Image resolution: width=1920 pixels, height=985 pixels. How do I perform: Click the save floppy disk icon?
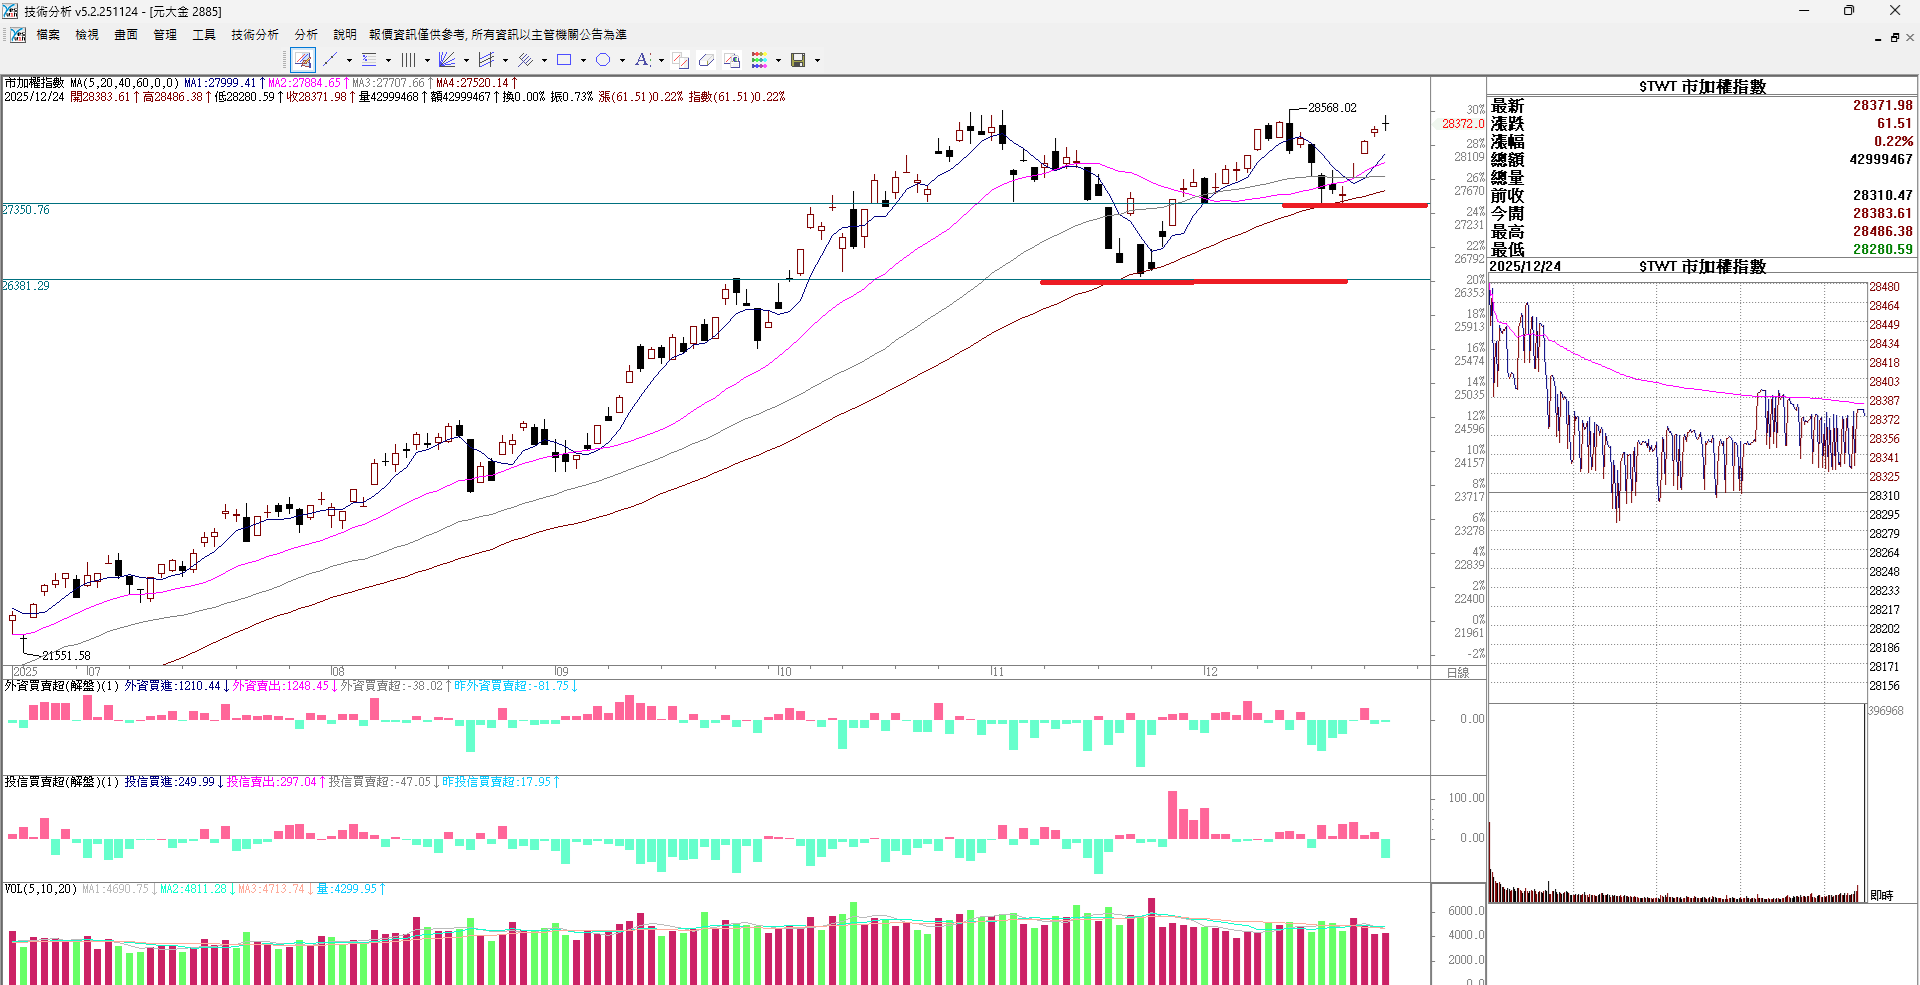798,60
